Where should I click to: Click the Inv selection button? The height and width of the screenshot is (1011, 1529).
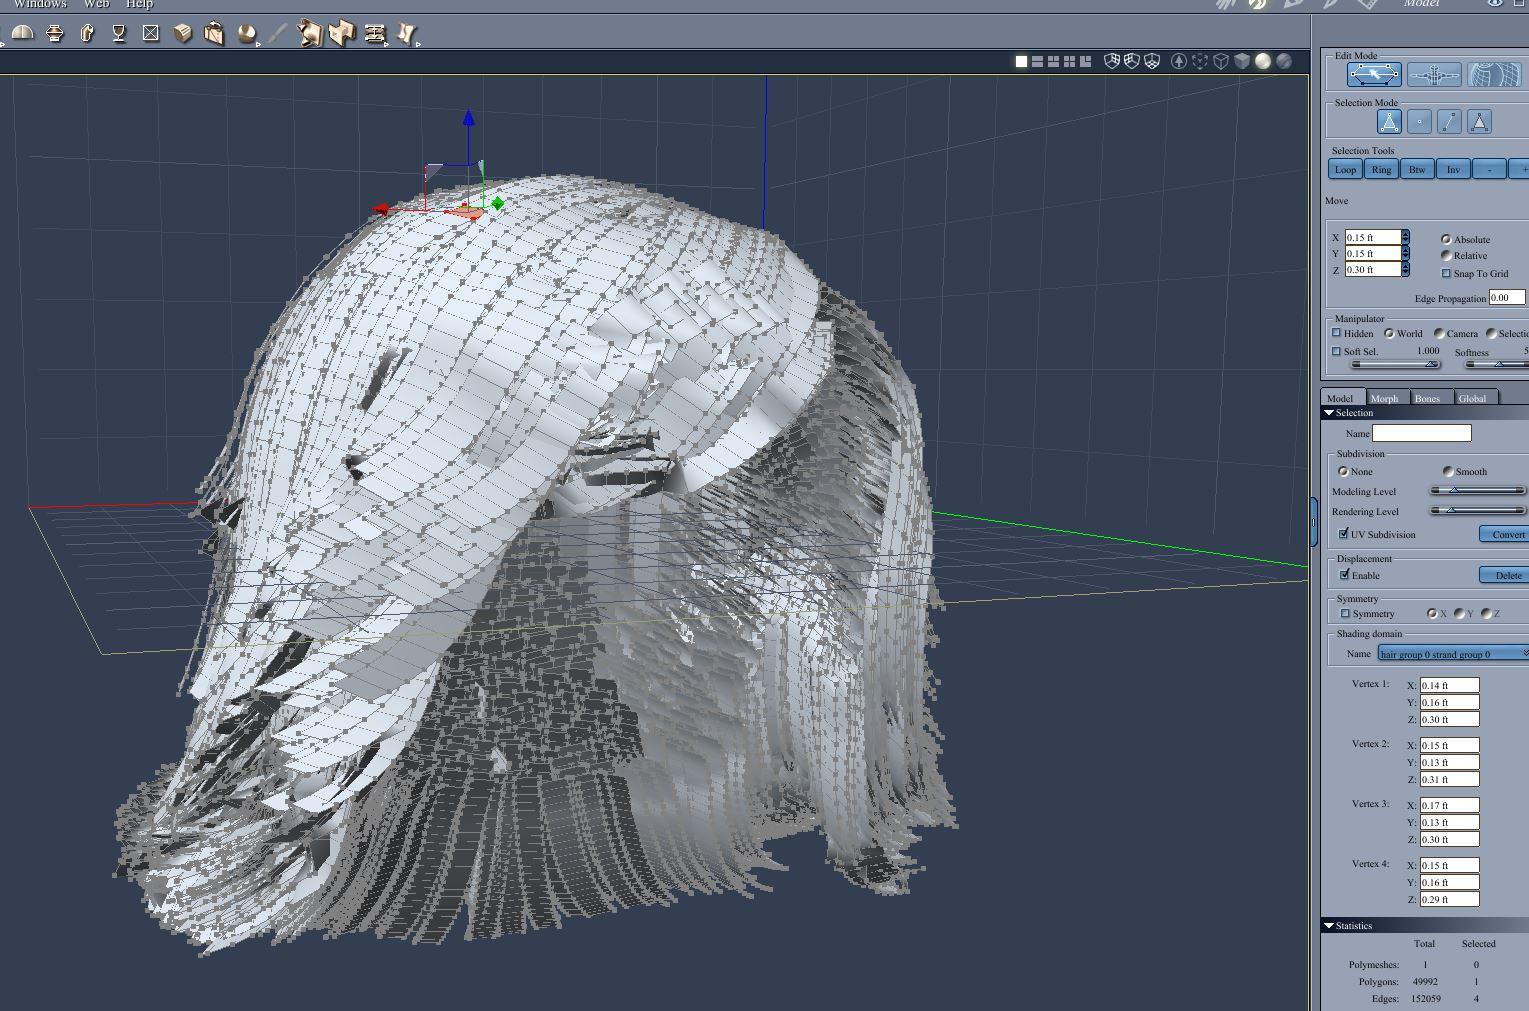point(1453,169)
